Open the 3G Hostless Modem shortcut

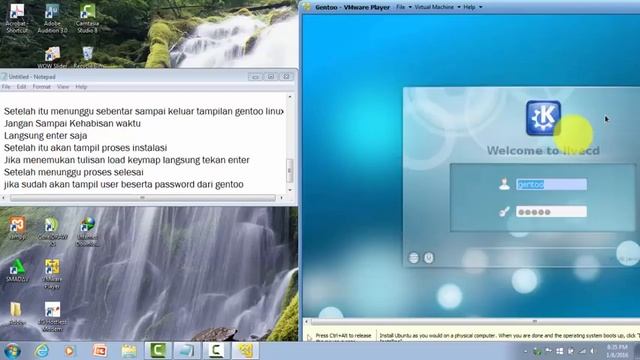click(52, 316)
